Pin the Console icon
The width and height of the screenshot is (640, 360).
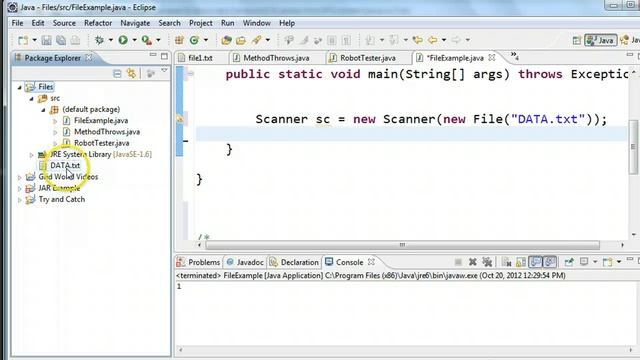(x=569, y=262)
